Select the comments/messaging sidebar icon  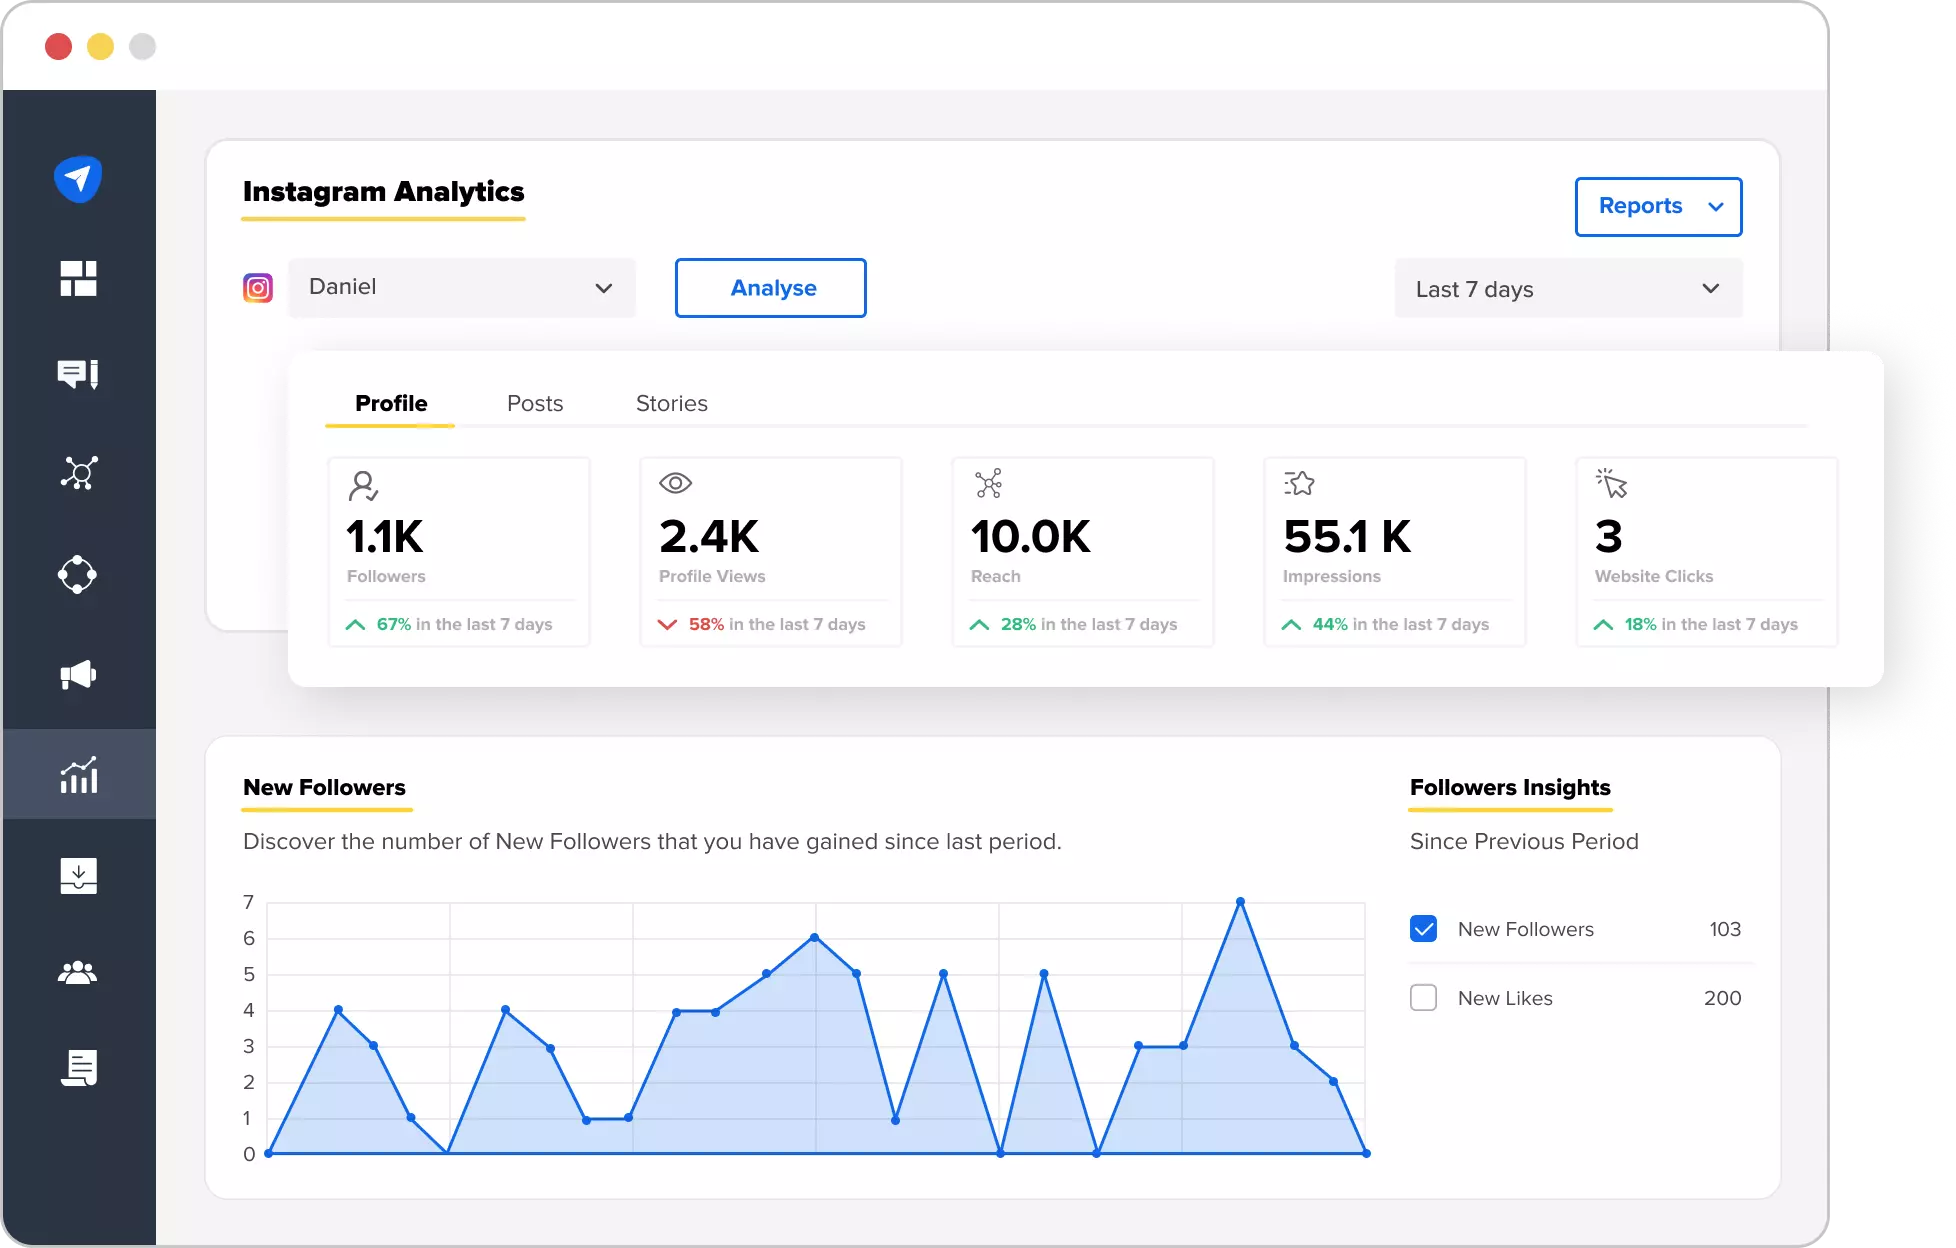click(x=79, y=374)
